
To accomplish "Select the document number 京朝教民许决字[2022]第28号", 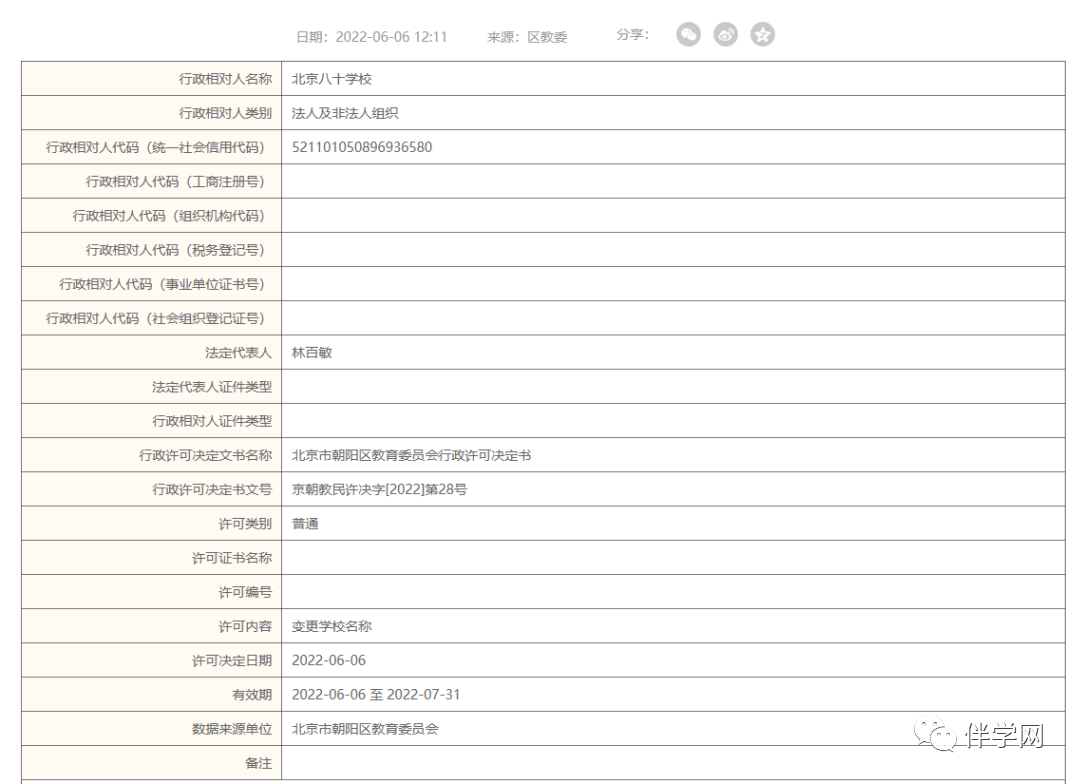I will click(x=380, y=490).
